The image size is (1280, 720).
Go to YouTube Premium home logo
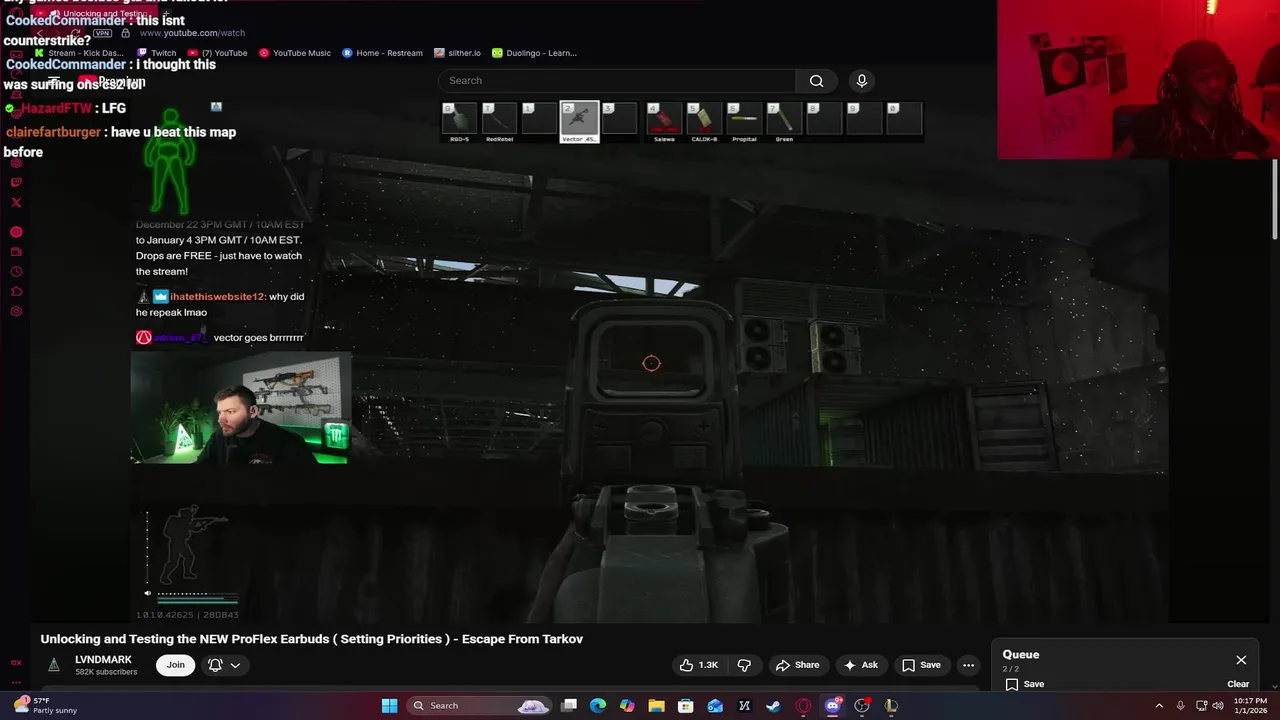coord(110,81)
